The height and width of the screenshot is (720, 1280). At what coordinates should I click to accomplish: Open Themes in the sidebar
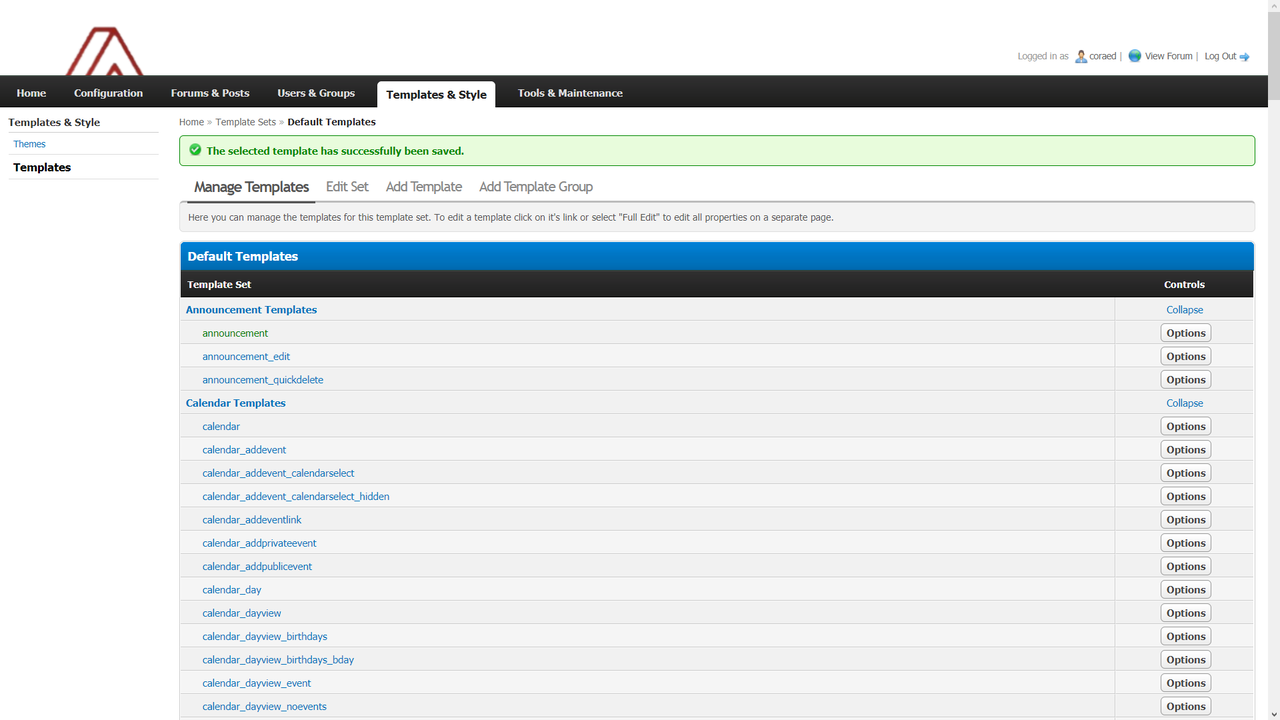[30, 144]
